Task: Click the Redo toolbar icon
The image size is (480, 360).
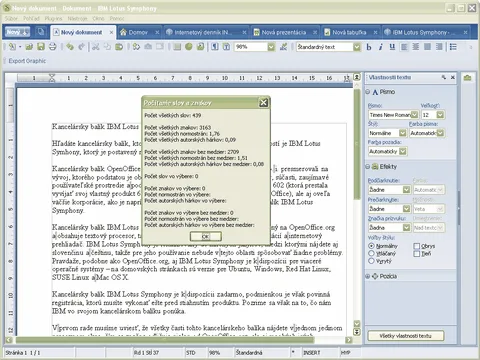Action: click(81, 47)
